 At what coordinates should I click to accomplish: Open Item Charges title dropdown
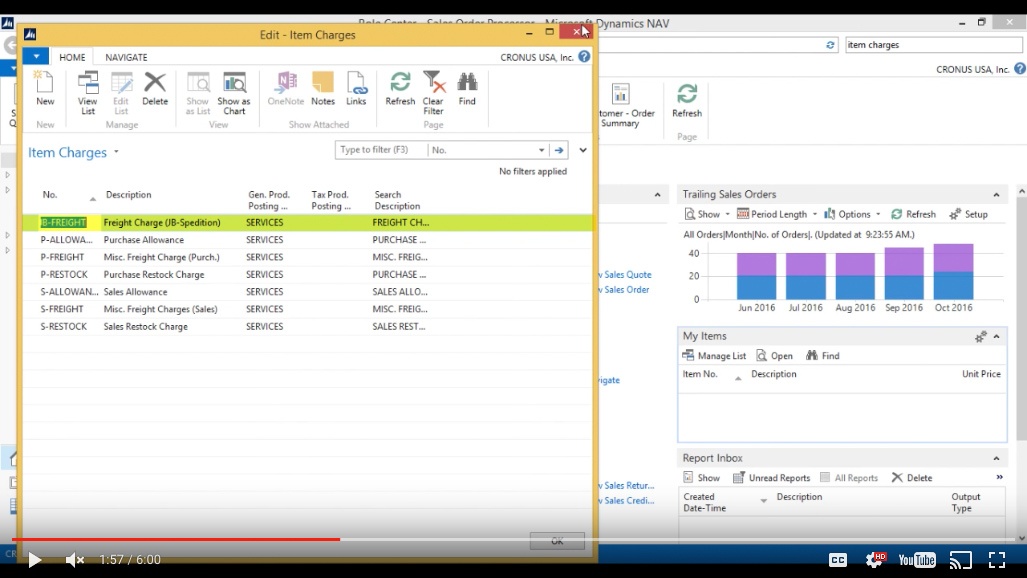116,152
